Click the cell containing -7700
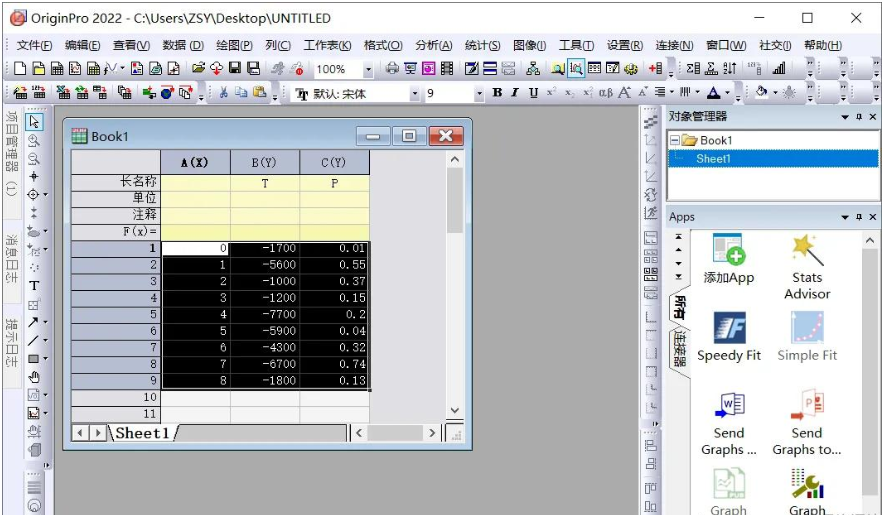The image size is (886, 515). point(264,314)
